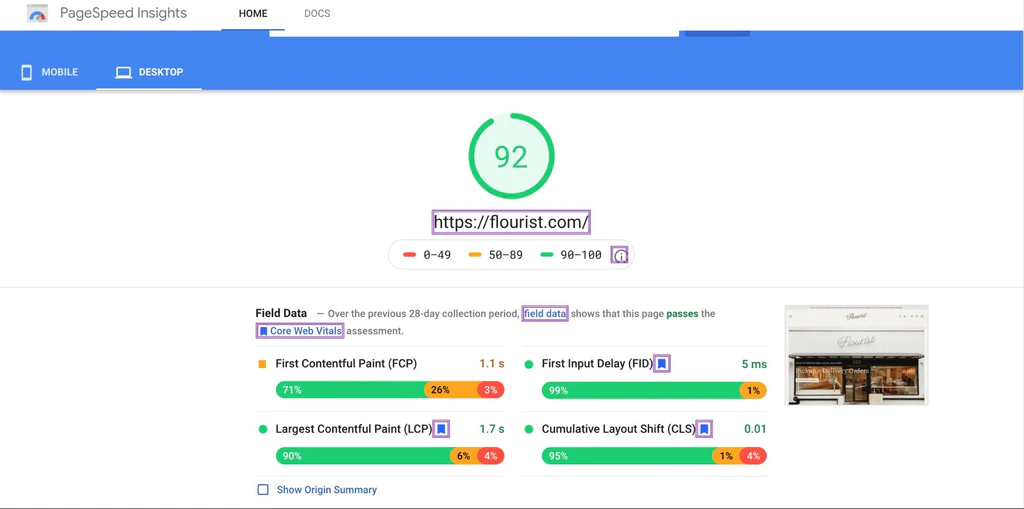Open the DOCS tab
This screenshot has width=1024, height=509.
(x=317, y=14)
